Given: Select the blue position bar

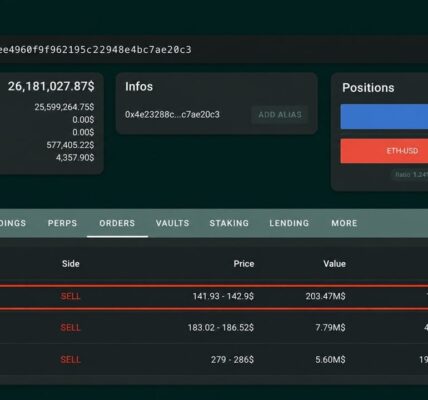Looking at the screenshot, I should (384, 116).
